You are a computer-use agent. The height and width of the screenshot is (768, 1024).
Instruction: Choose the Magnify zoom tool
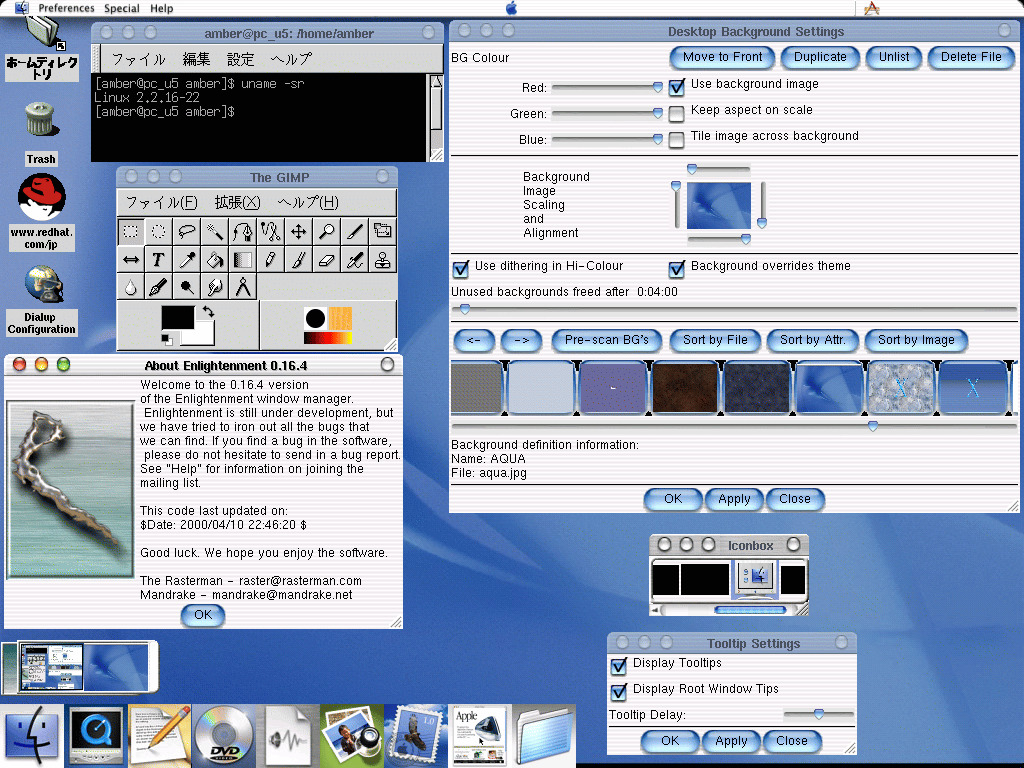tap(327, 231)
